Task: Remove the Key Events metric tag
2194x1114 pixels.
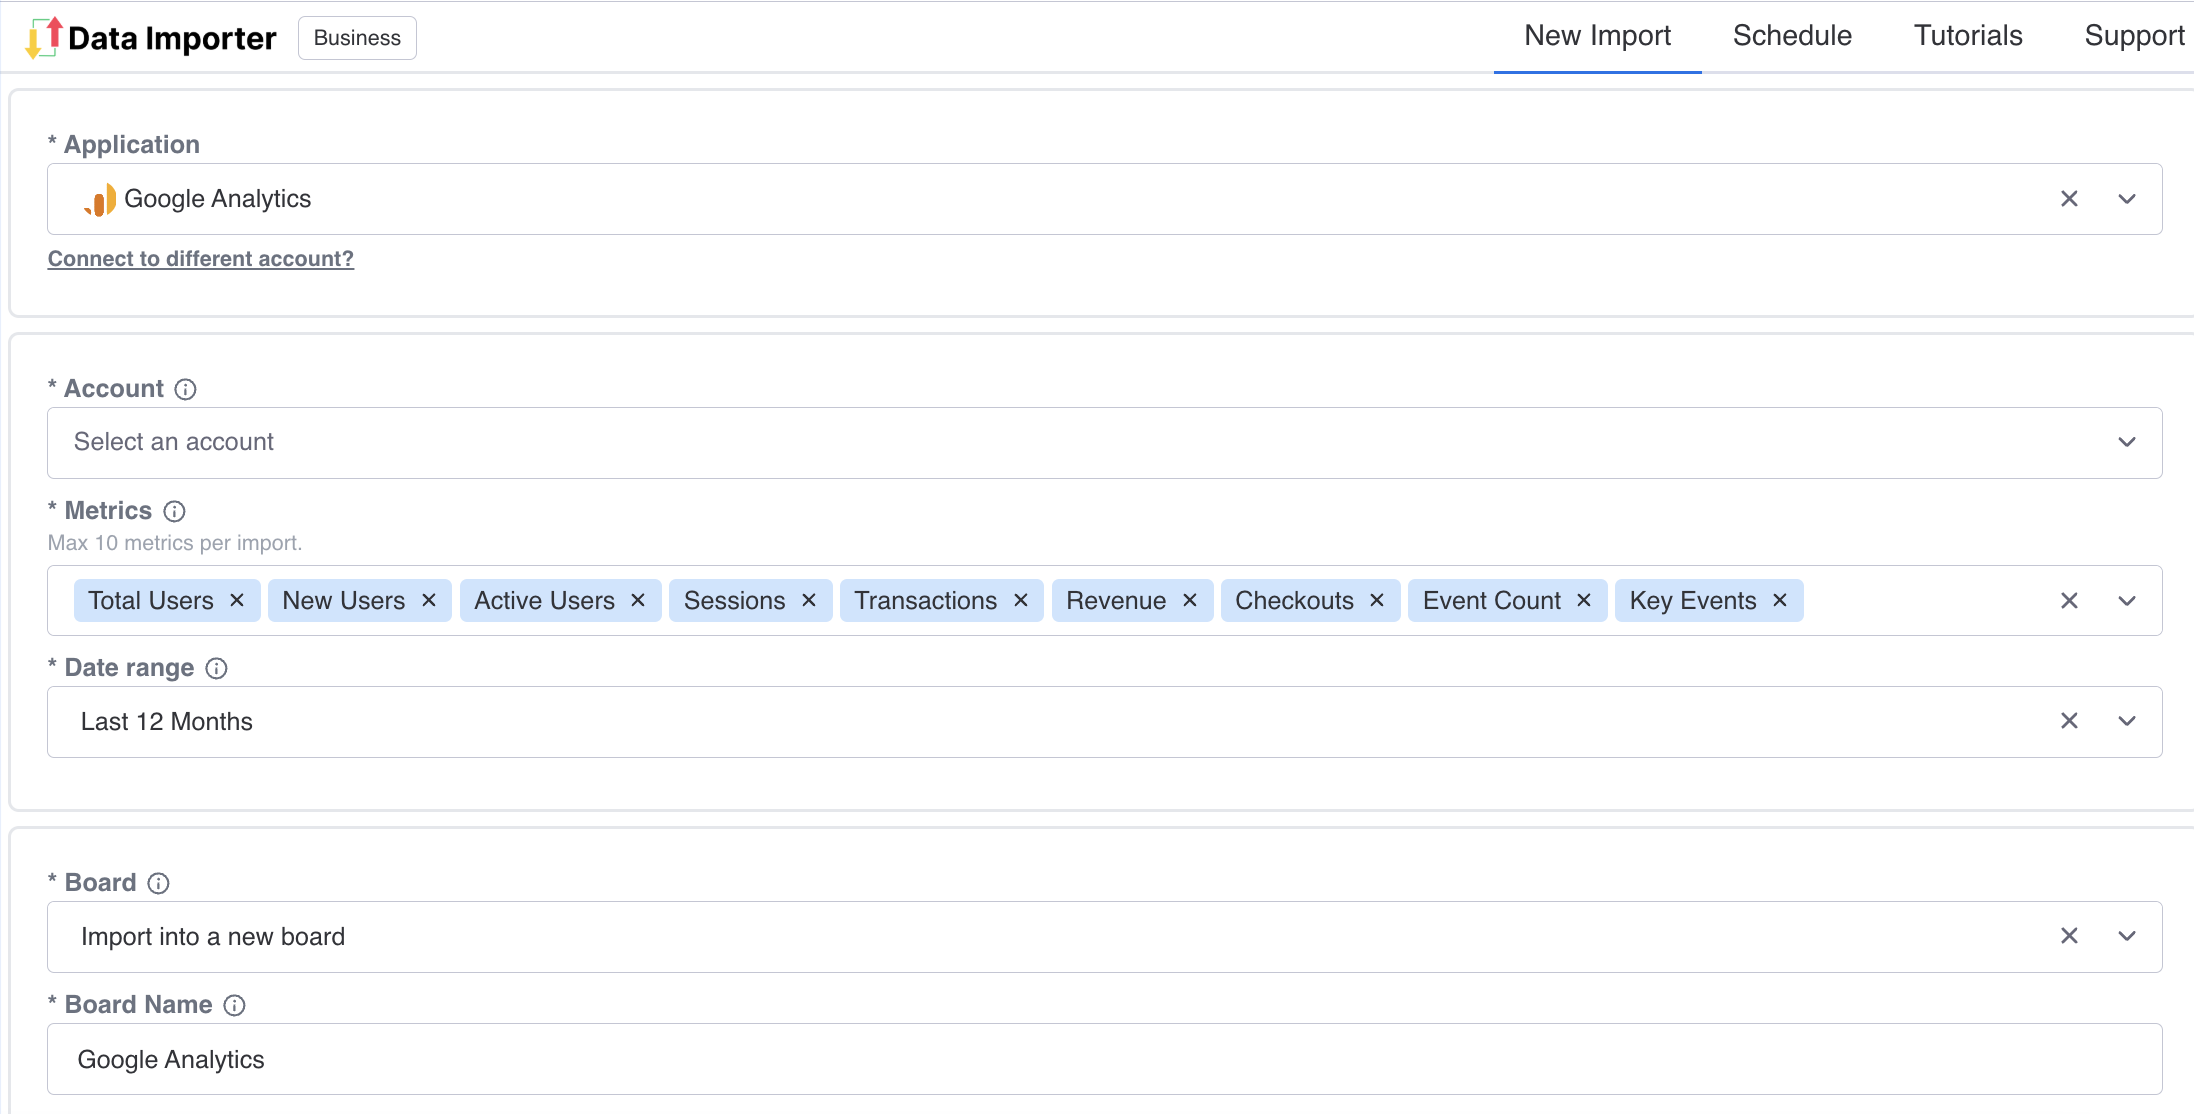Action: coord(1780,600)
